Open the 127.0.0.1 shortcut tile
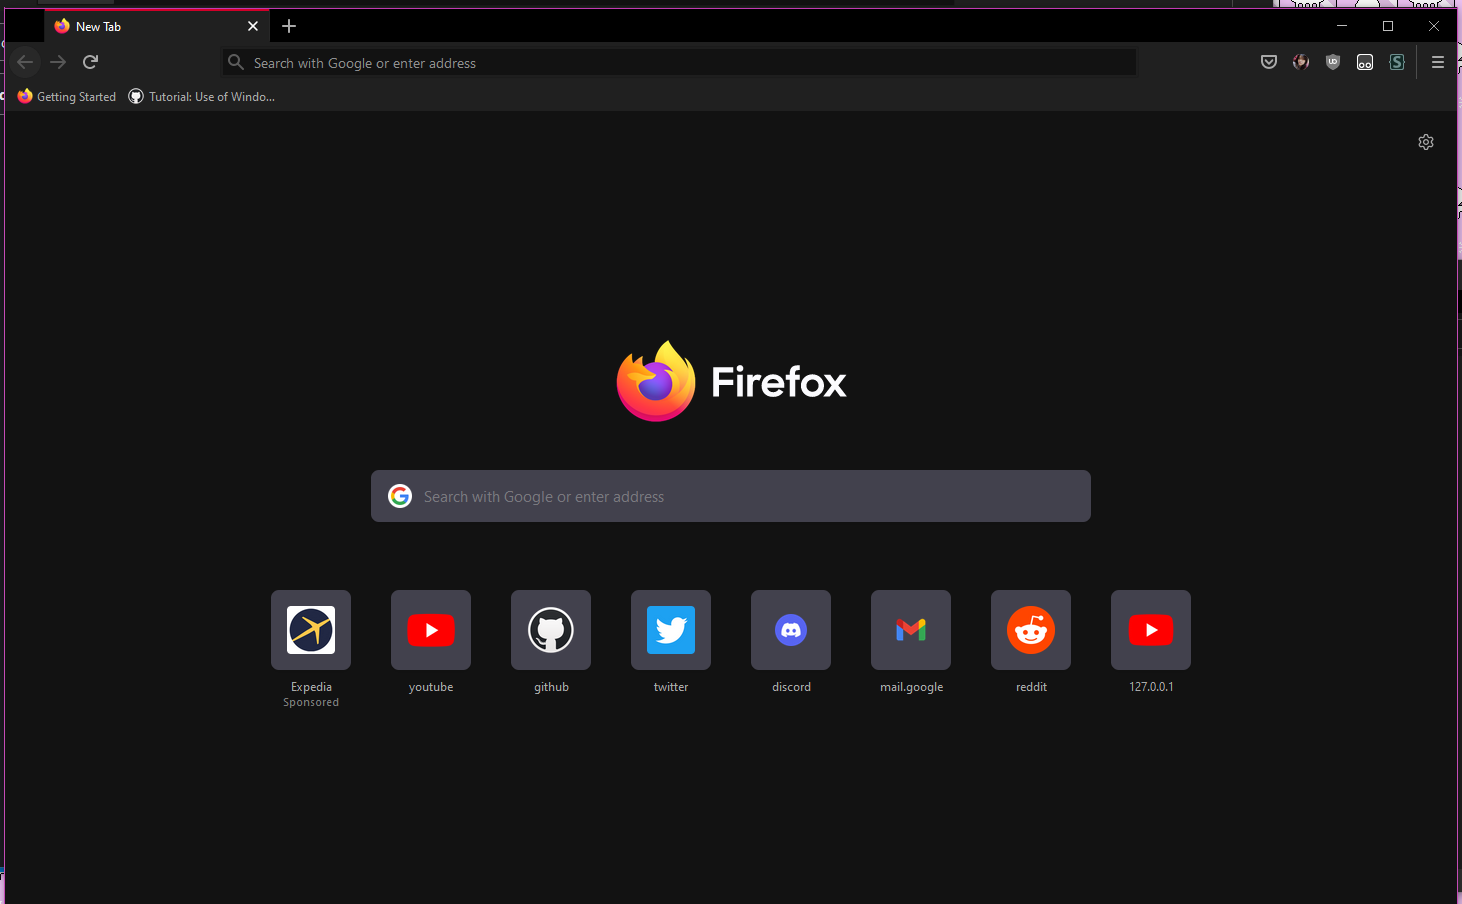Image resolution: width=1462 pixels, height=904 pixels. click(1151, 630)
